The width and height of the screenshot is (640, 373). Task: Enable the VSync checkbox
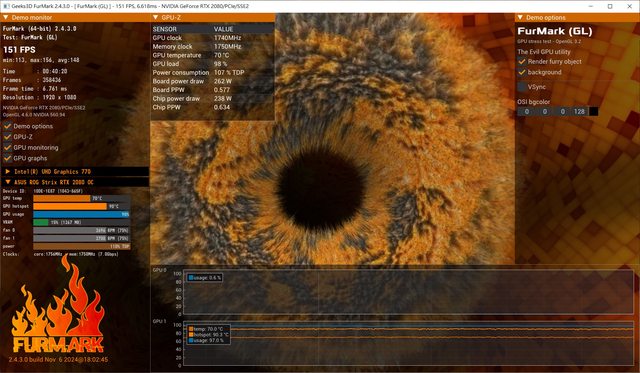click(522, 87)
